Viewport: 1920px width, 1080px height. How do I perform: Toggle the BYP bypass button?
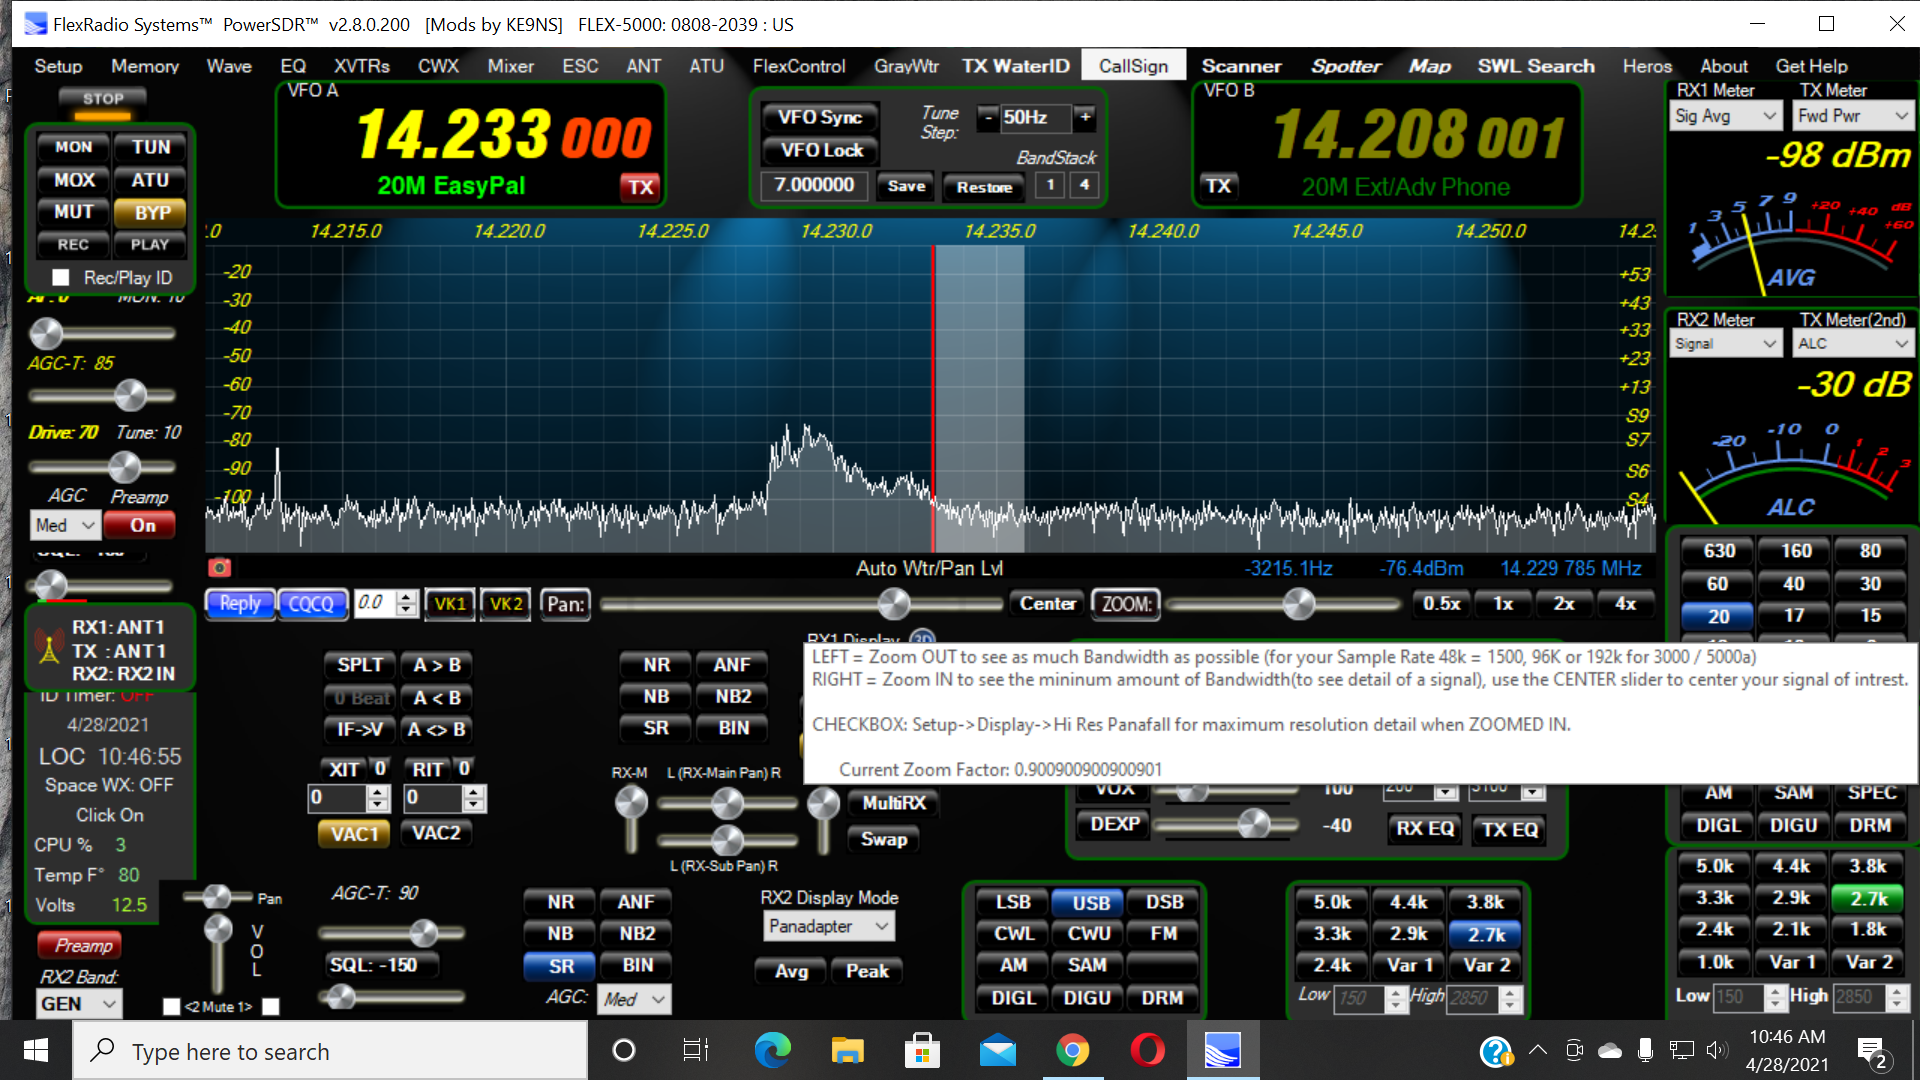click(151, 212)
